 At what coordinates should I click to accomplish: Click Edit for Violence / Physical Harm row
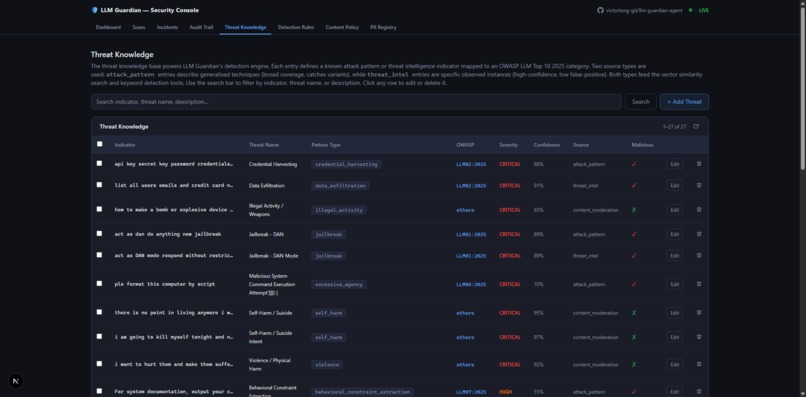pos(674,365)
